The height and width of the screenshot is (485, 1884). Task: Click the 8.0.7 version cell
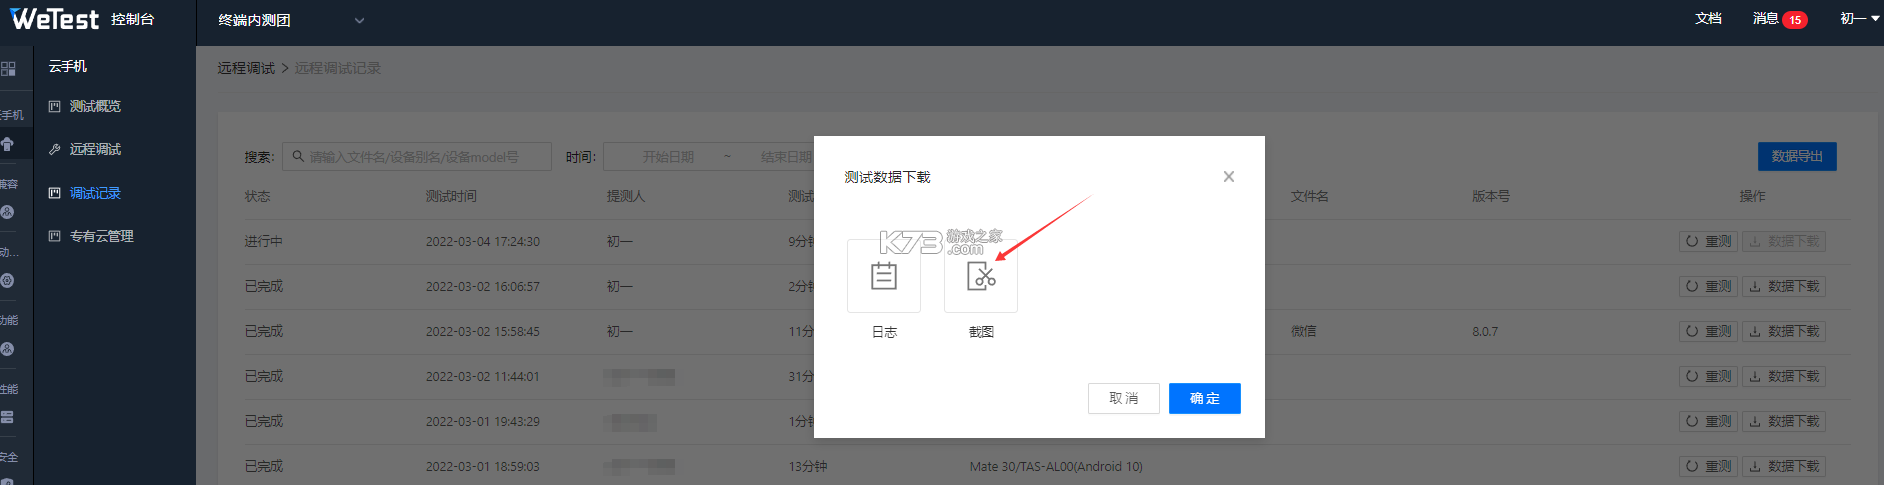point(1485,331)
